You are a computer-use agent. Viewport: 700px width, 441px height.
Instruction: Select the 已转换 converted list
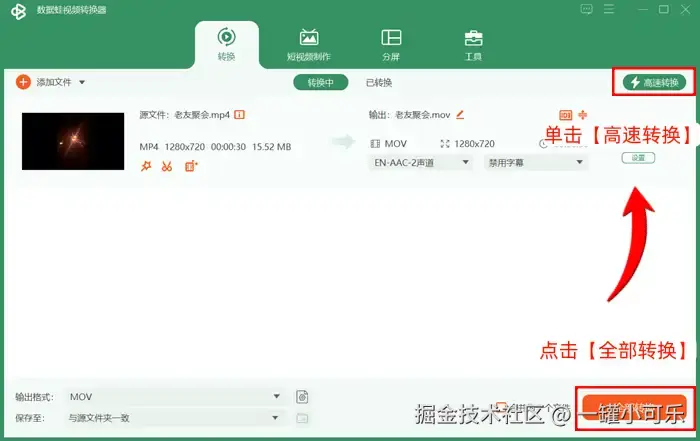click(379, 83)
